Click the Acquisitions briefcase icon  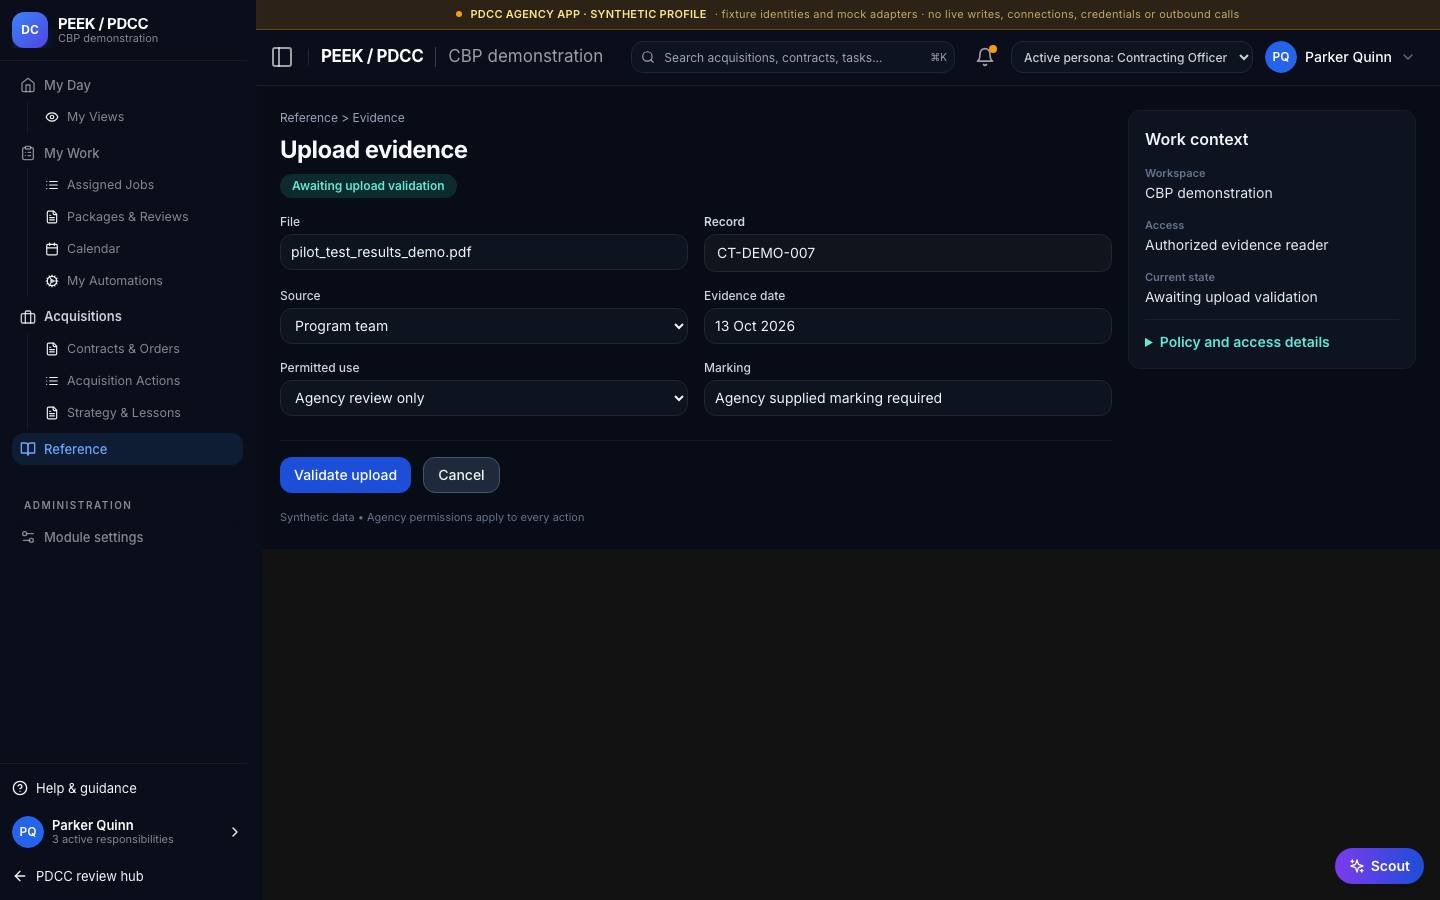[28, 317]
